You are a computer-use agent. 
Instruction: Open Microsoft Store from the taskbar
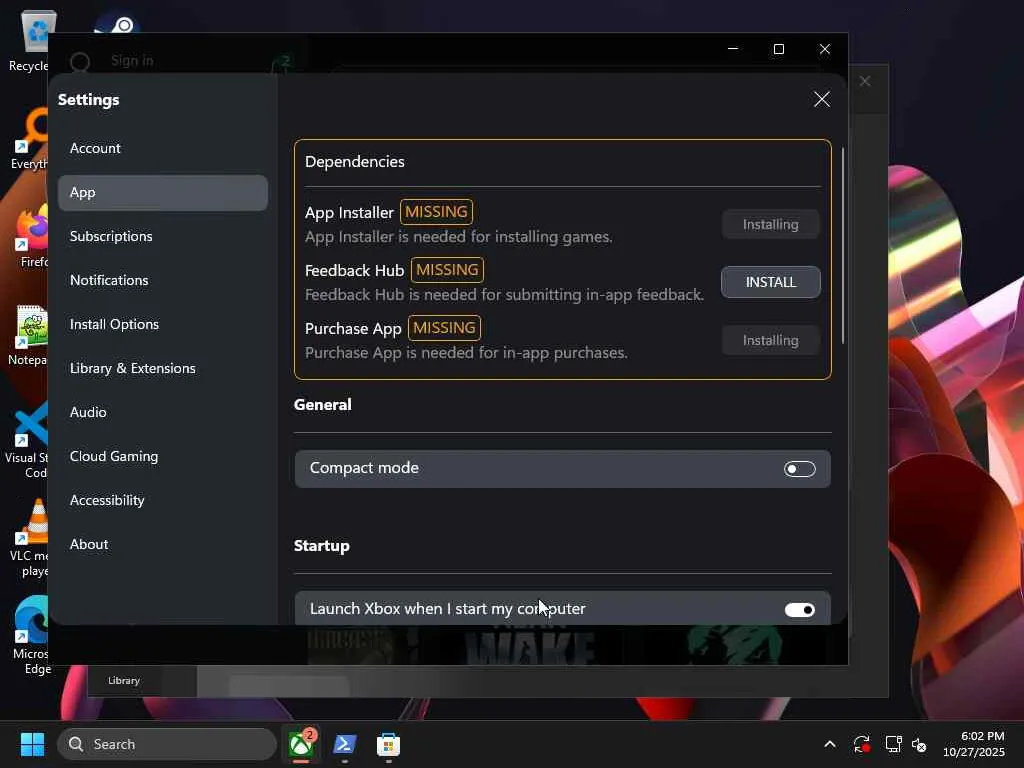pyautogui.click(x=389, y=744)
